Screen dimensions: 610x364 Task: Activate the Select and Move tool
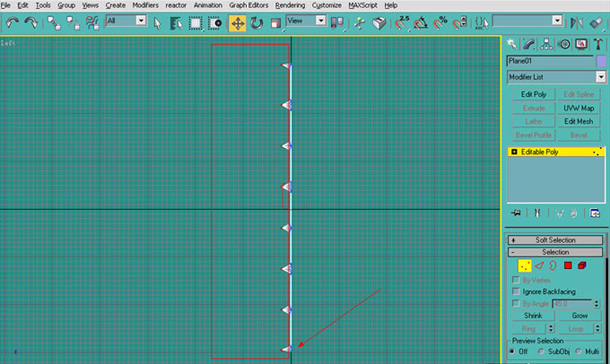point(237,23)
